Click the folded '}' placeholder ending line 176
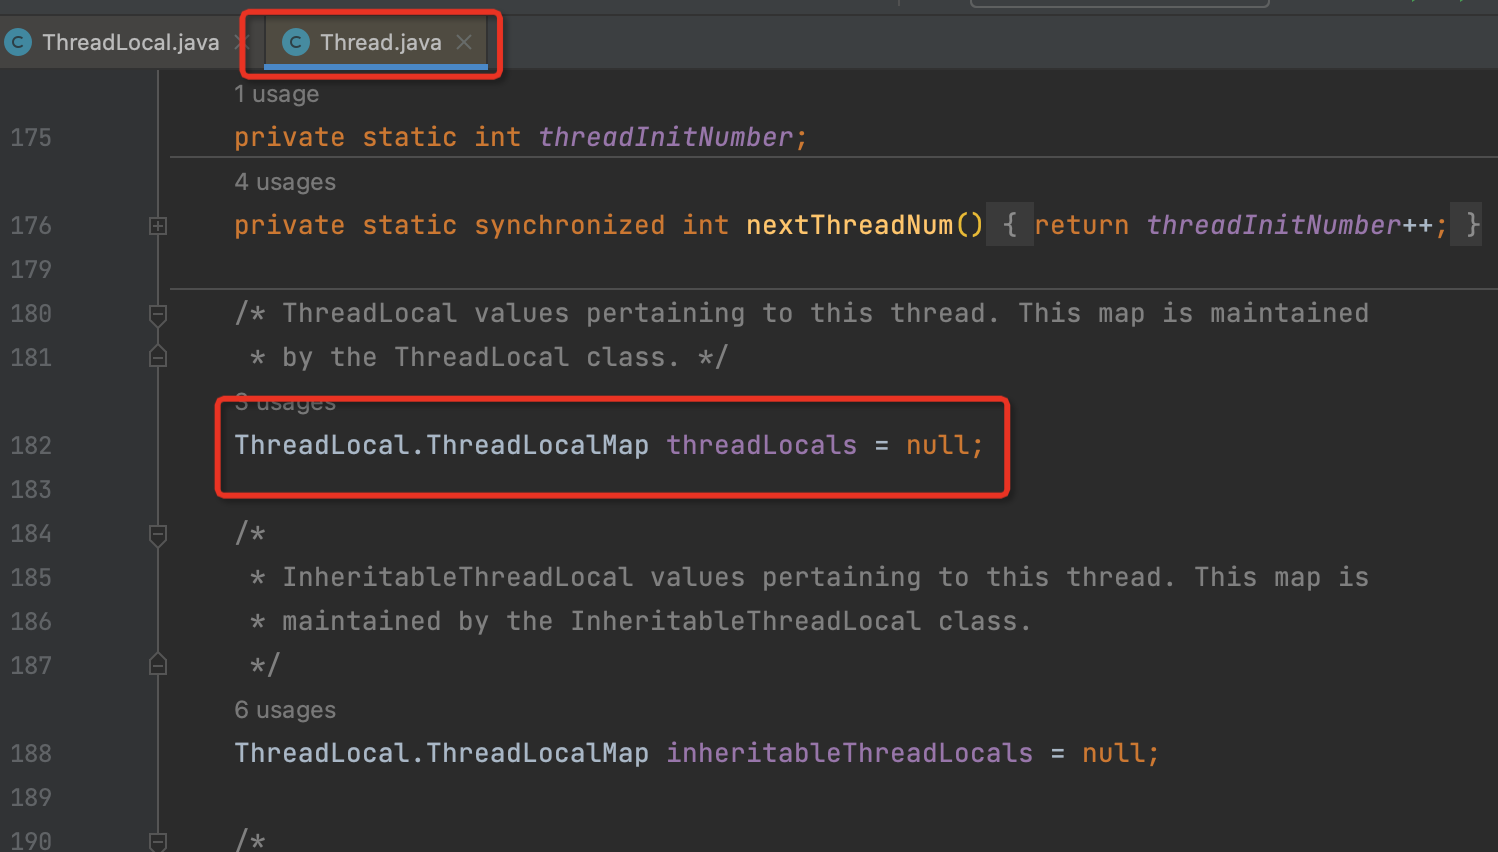Viewport: 1498px width, 852px height. point(1467,225)
